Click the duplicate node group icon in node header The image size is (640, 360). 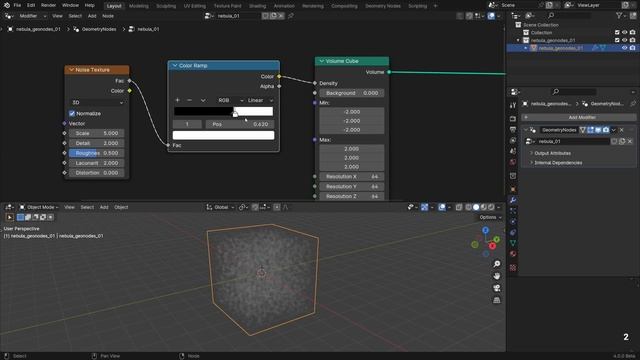point(273,16)
